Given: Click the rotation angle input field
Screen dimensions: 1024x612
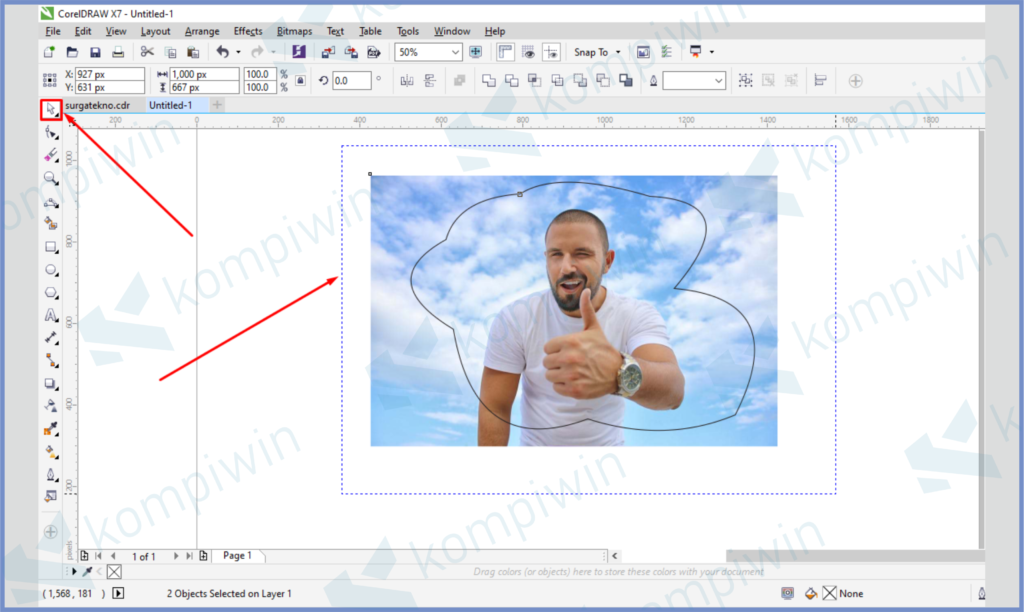Looking at the screenshot, I should point(351,81).
